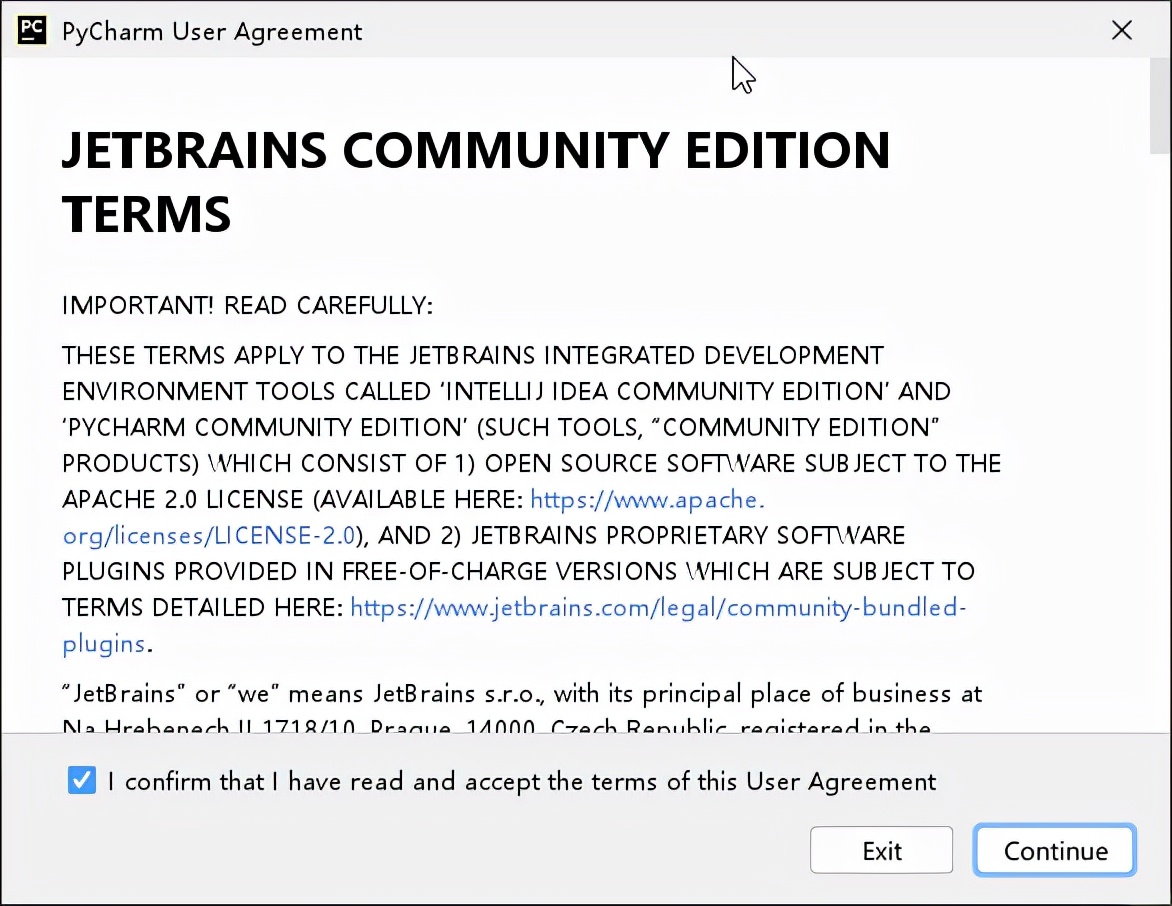
Task: Click the 'I confirm that I have read' label
Action: 521,782
